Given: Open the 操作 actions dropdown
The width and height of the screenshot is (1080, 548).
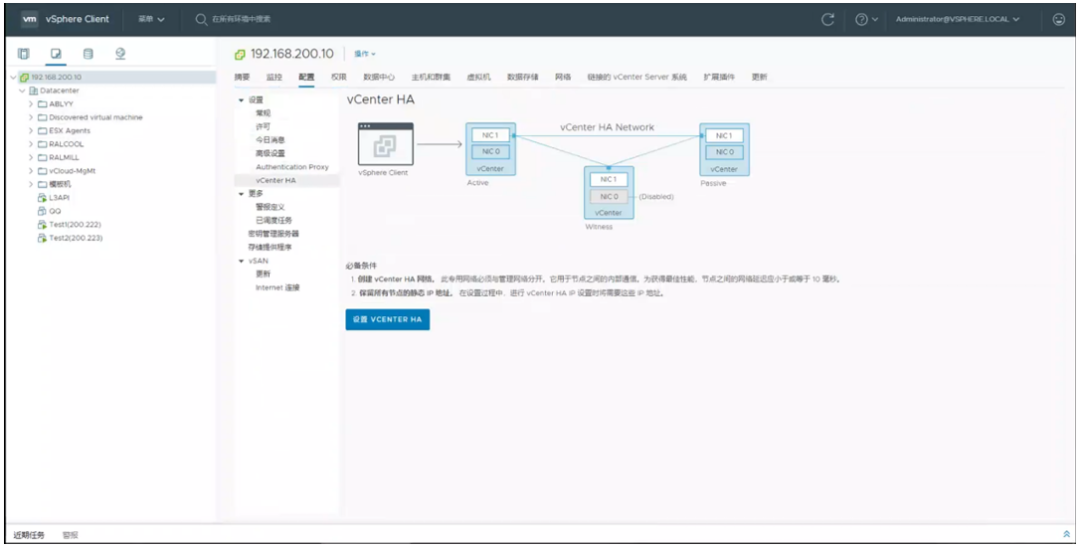Looking at the screenshot, I should 365,54.
